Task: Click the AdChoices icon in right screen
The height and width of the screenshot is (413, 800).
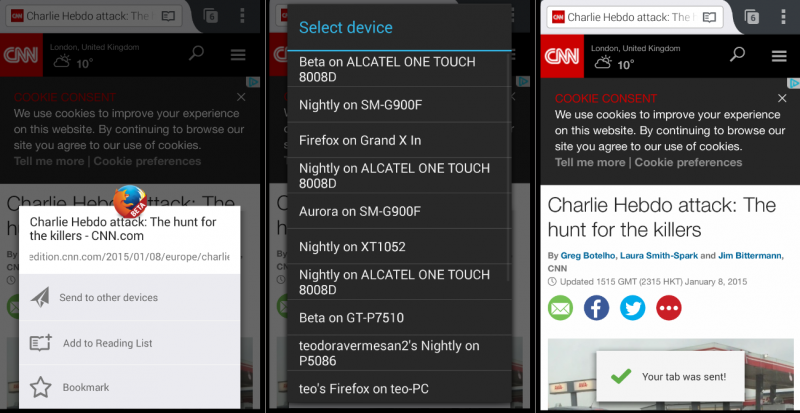Action: click(794, 83)
